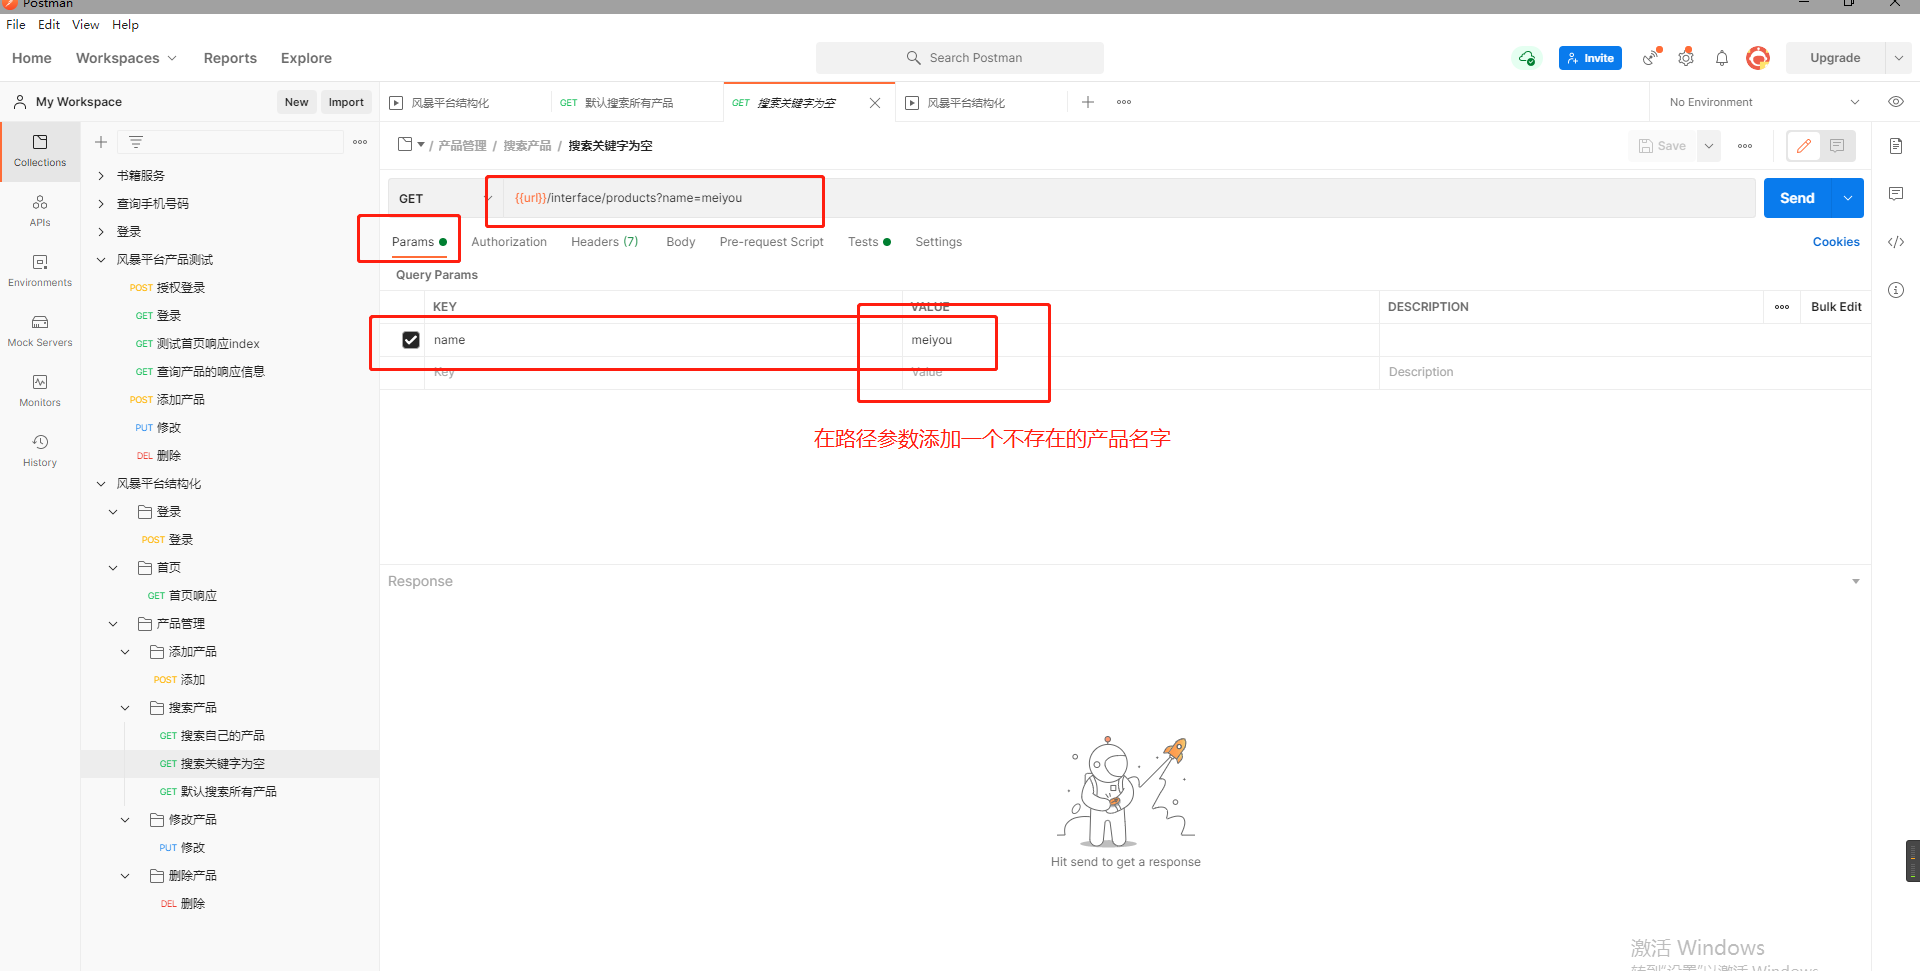Switch to the Authorization tab

509,242
